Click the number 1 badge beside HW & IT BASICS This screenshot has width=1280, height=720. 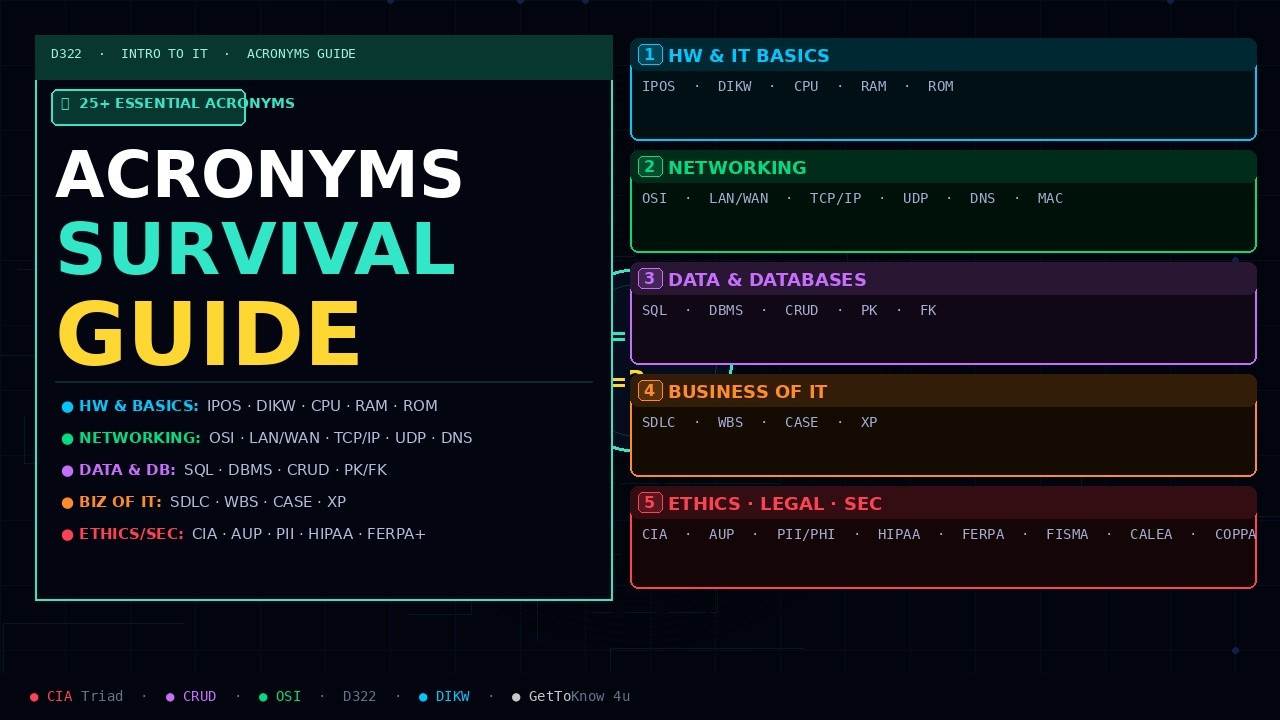tap(650, 55)
